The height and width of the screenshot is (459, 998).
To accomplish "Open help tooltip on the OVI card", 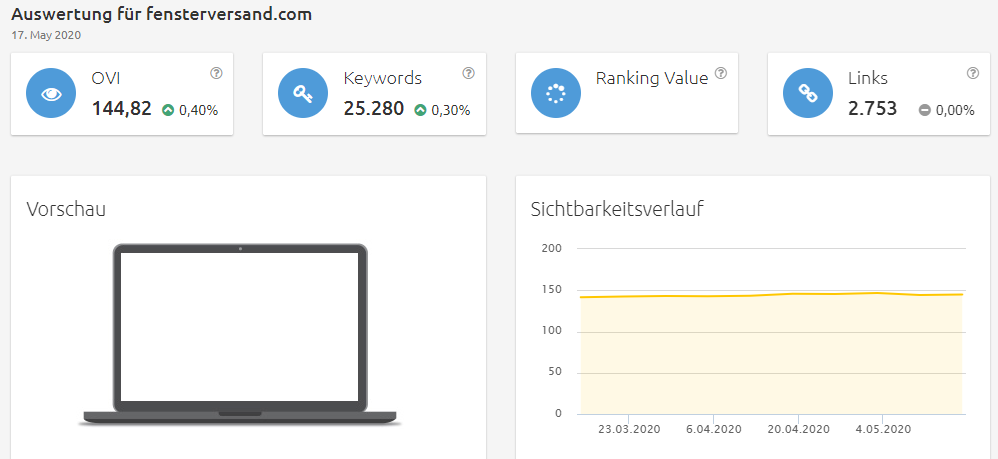I will (x=216, y=73).
